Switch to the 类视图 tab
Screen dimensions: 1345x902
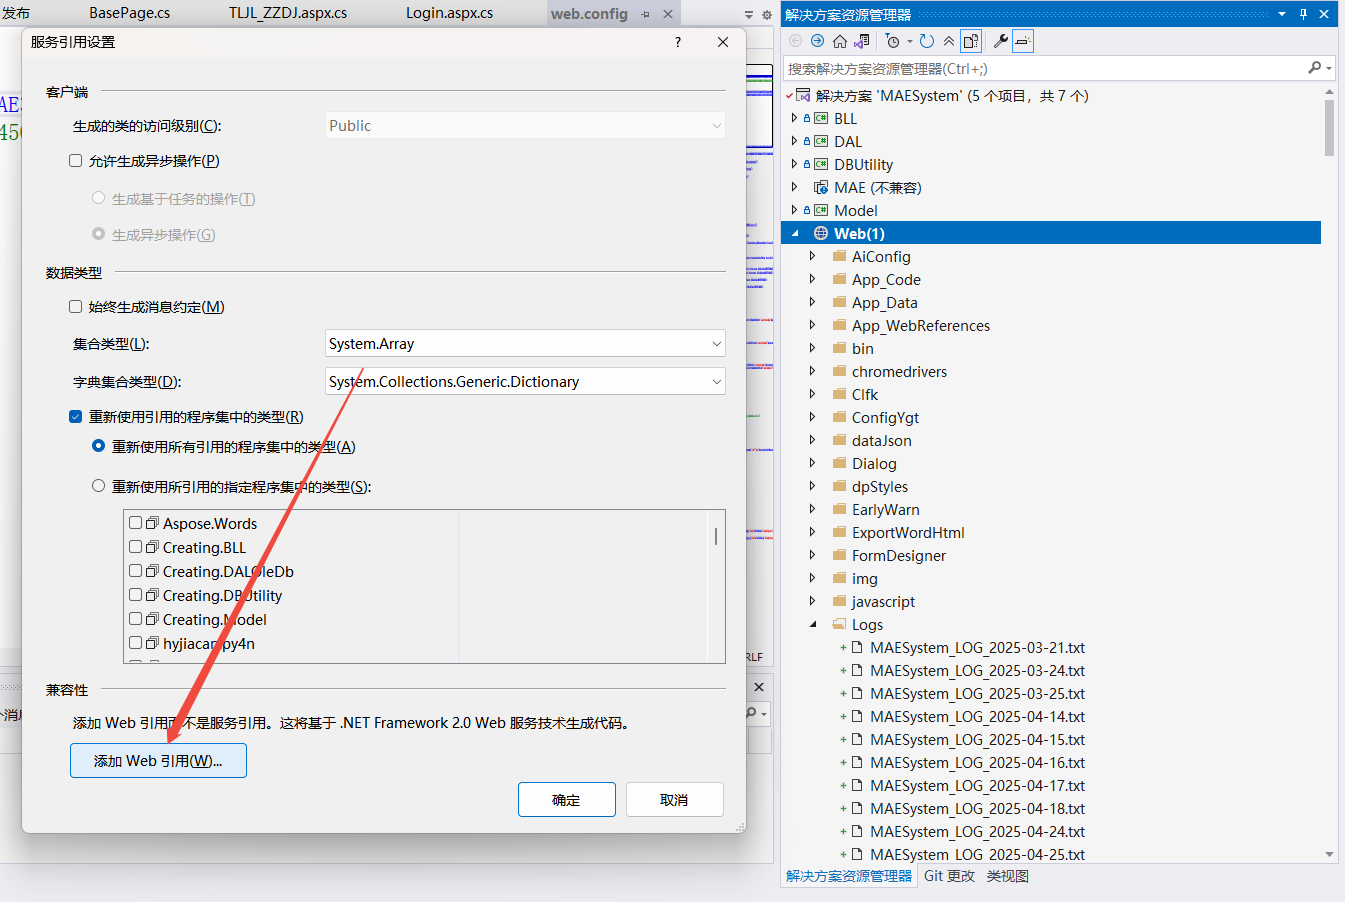[1008, 876]
